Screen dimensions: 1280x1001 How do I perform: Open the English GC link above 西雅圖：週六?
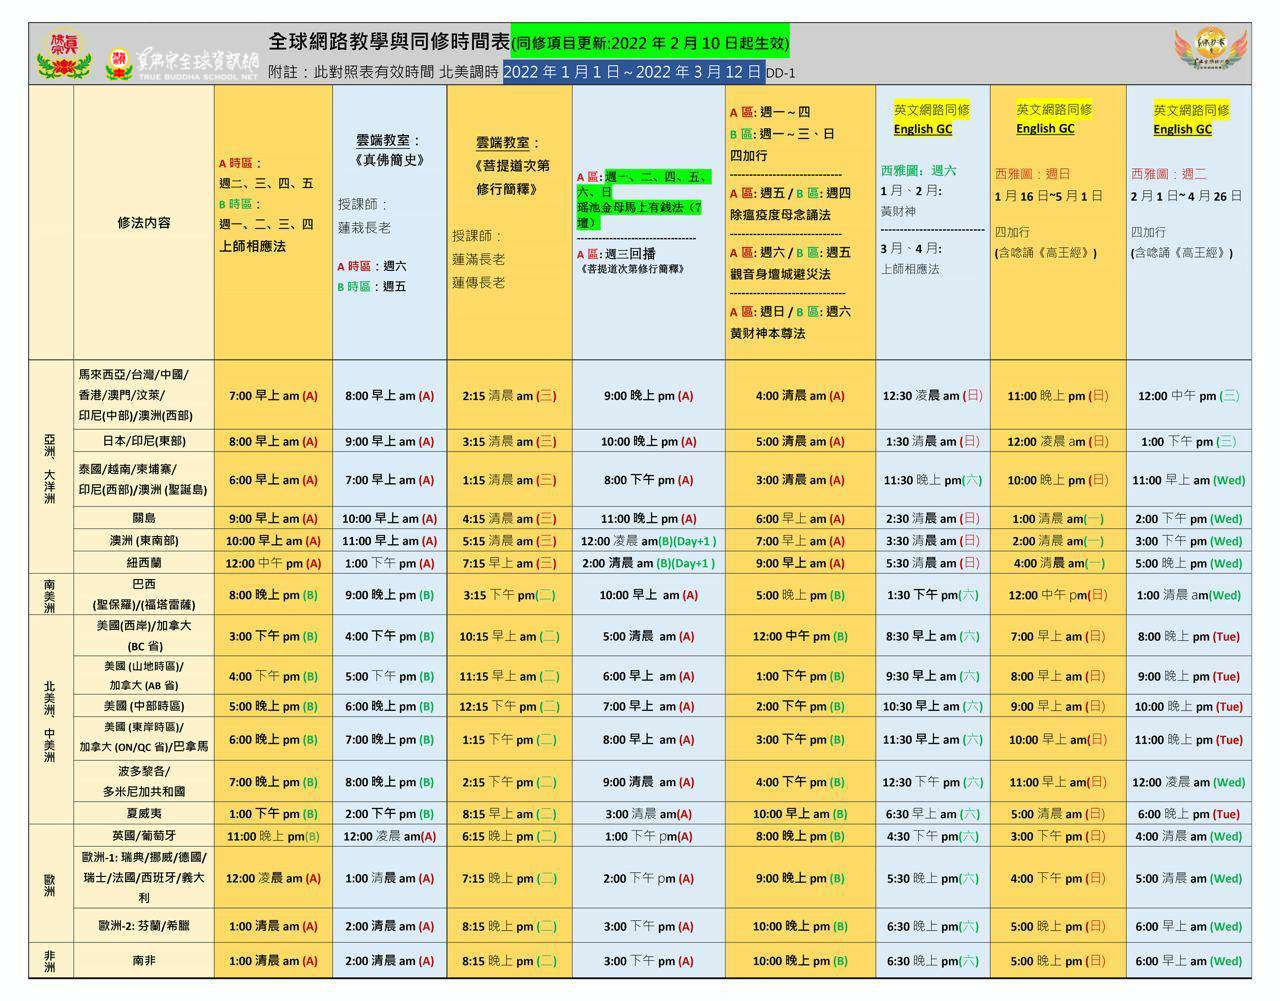click(922, 129)
